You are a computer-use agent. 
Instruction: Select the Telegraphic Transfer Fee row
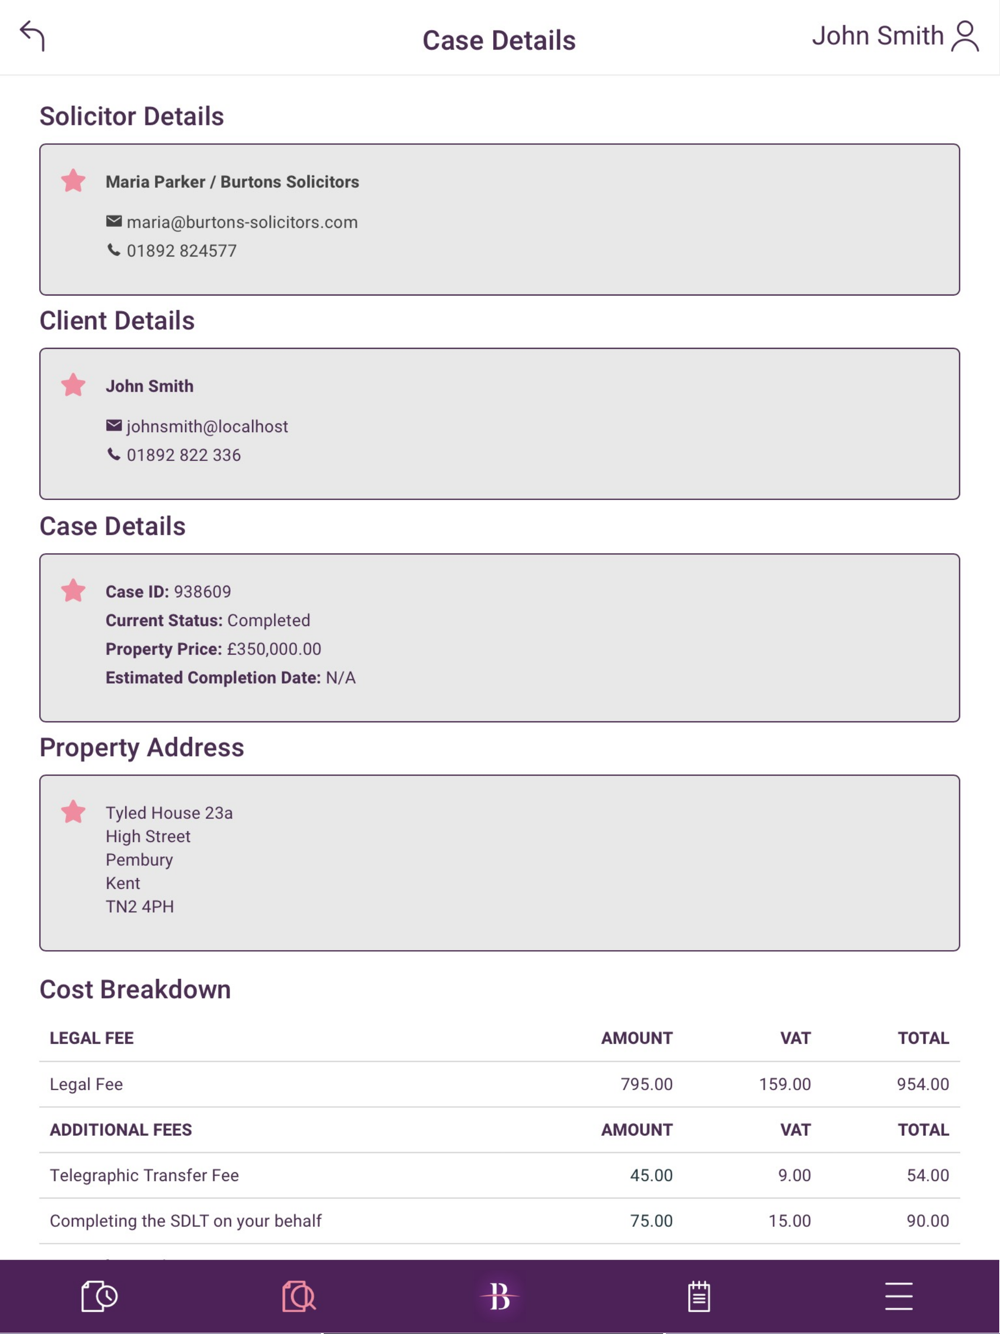(x=499, y=1175)
